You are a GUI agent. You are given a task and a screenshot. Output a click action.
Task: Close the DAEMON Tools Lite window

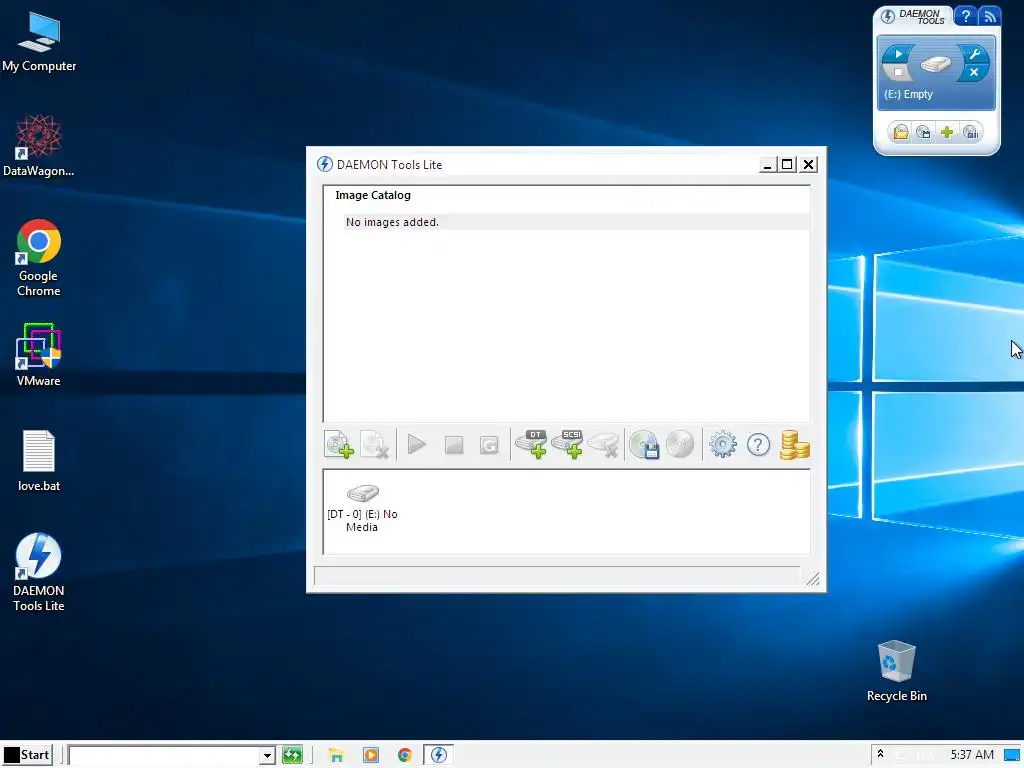pyautogui.click(x=808, y=165)
